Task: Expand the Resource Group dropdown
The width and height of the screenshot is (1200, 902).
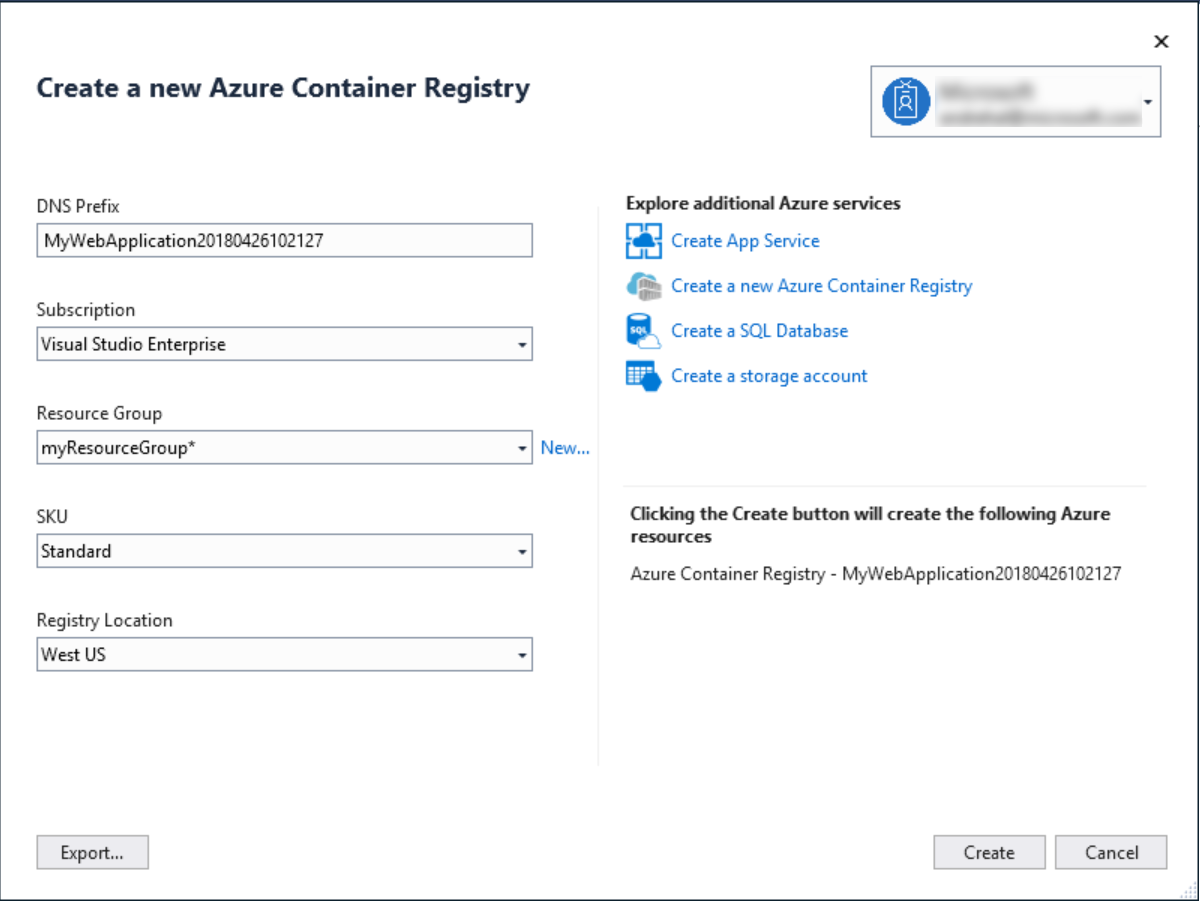Action: point(522,448)
